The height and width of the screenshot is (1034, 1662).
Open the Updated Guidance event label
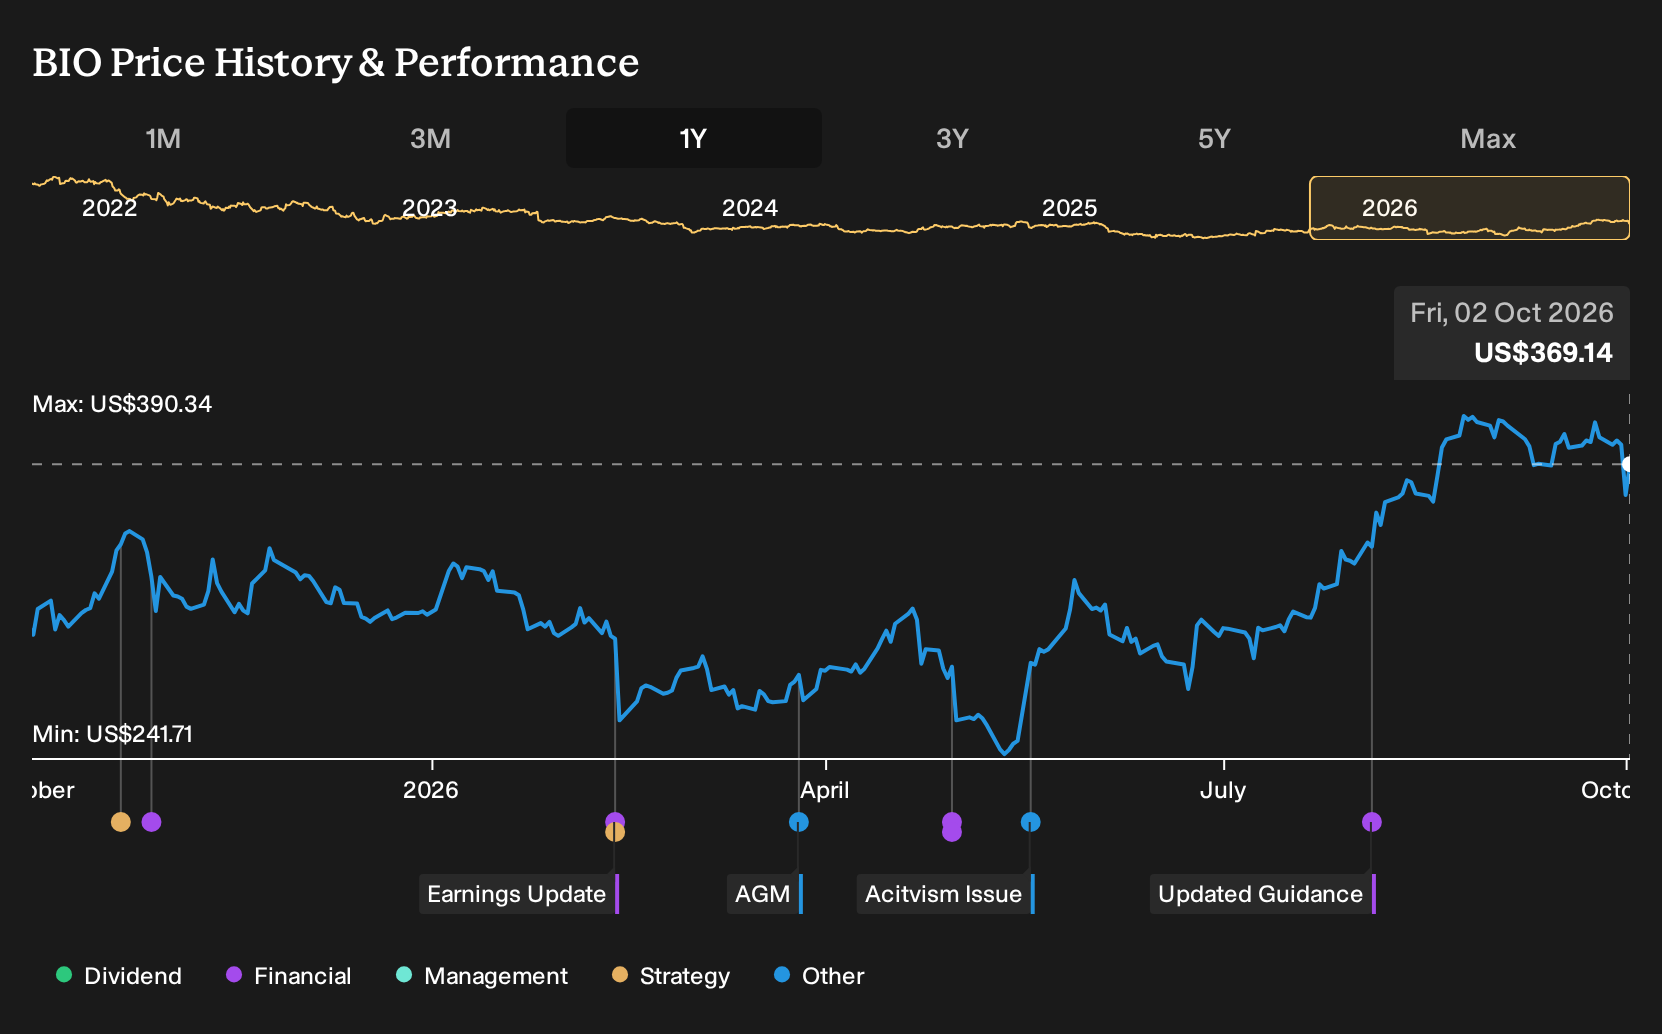(1262, 894)
